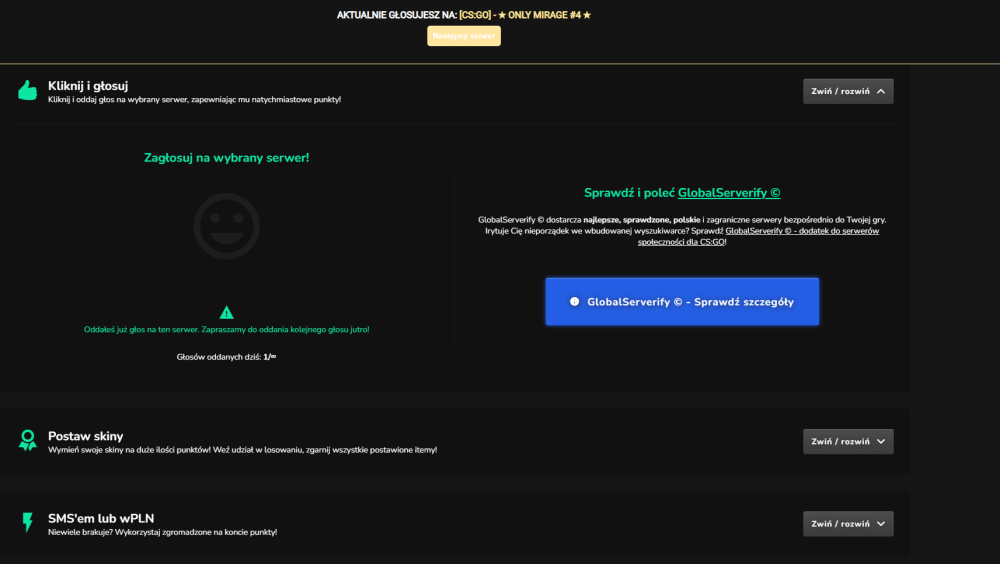The width and height of the screenshot is (1000, 564).
Task: Click the Niewiele brakuje? description text
Action: 163,532
